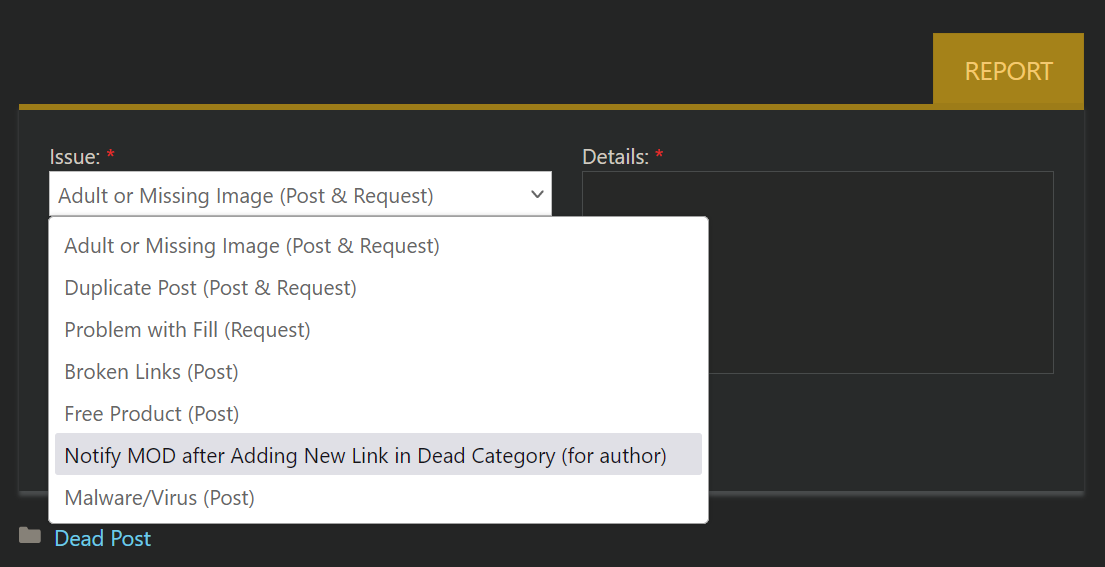Click the red asterisk next to Issue
Screen dimensions: 1105x567
111,154
